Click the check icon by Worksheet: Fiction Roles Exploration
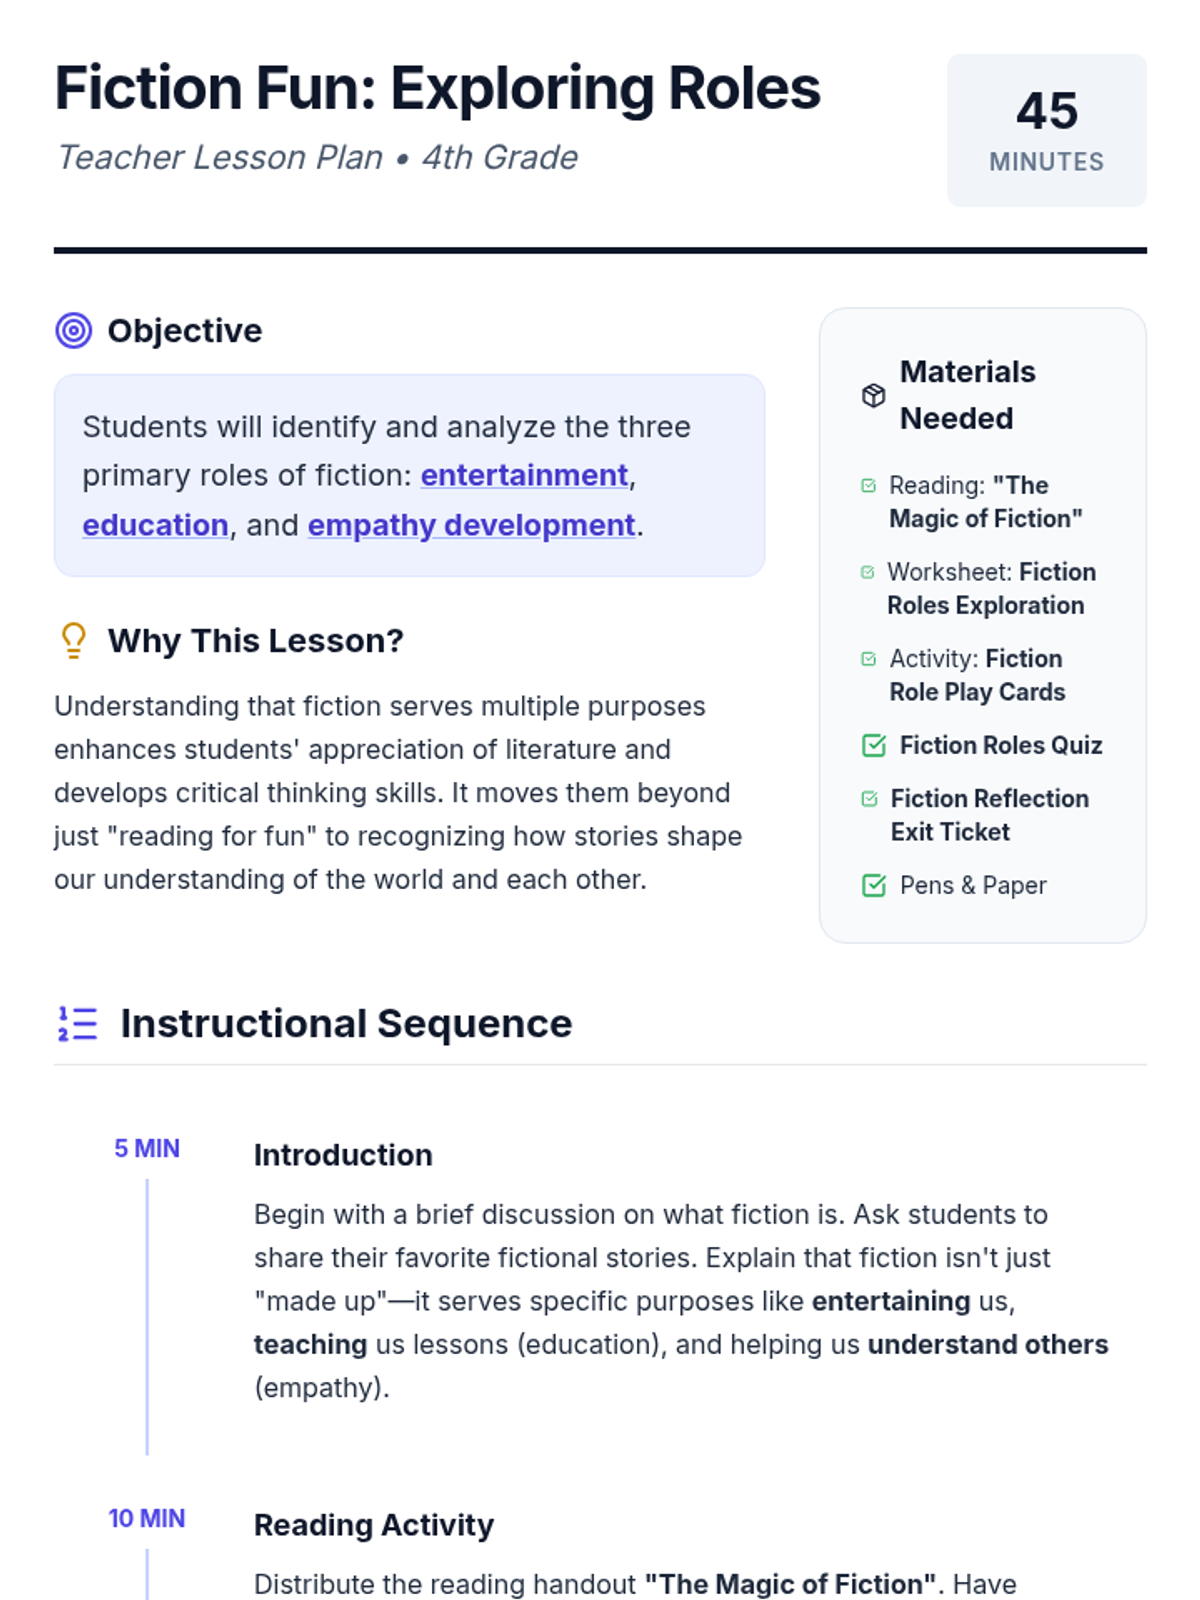1200x1600 pixels. (868, 572)
